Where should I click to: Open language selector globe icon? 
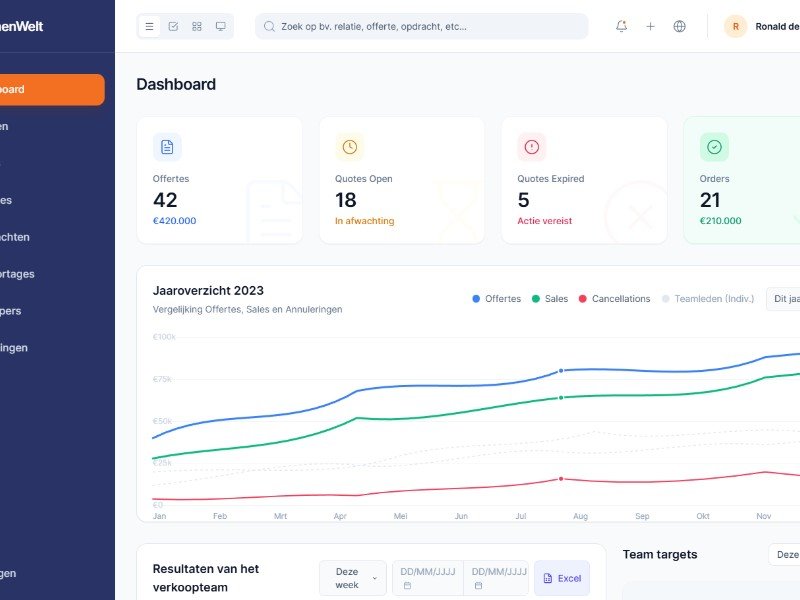pyautogui.click(x=680, y=26)
